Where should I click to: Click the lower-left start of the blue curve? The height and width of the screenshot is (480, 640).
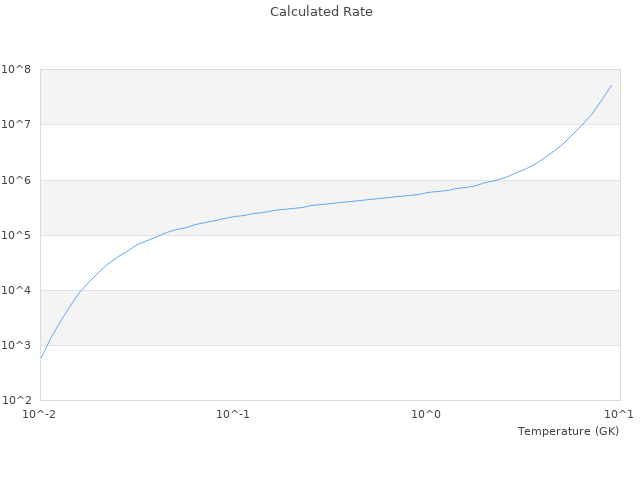(41, 358)
